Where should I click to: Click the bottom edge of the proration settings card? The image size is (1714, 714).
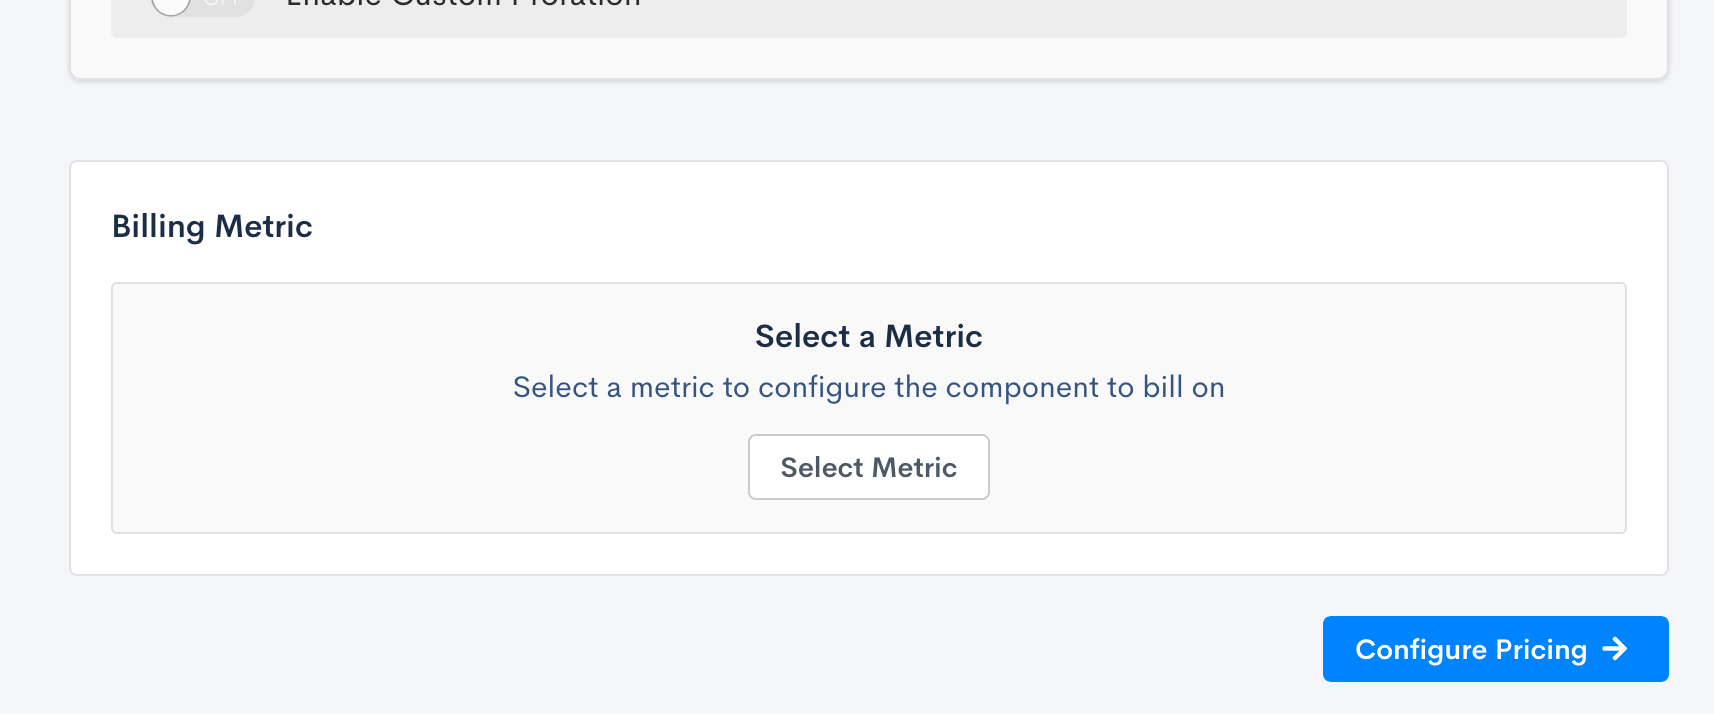(868, 76)
